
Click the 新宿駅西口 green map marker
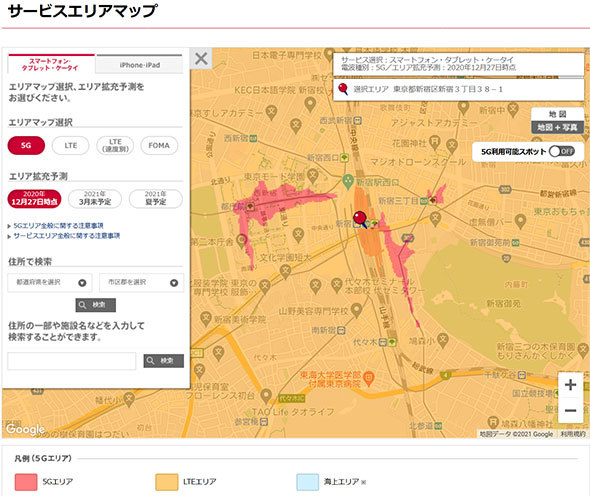point(348,181)
